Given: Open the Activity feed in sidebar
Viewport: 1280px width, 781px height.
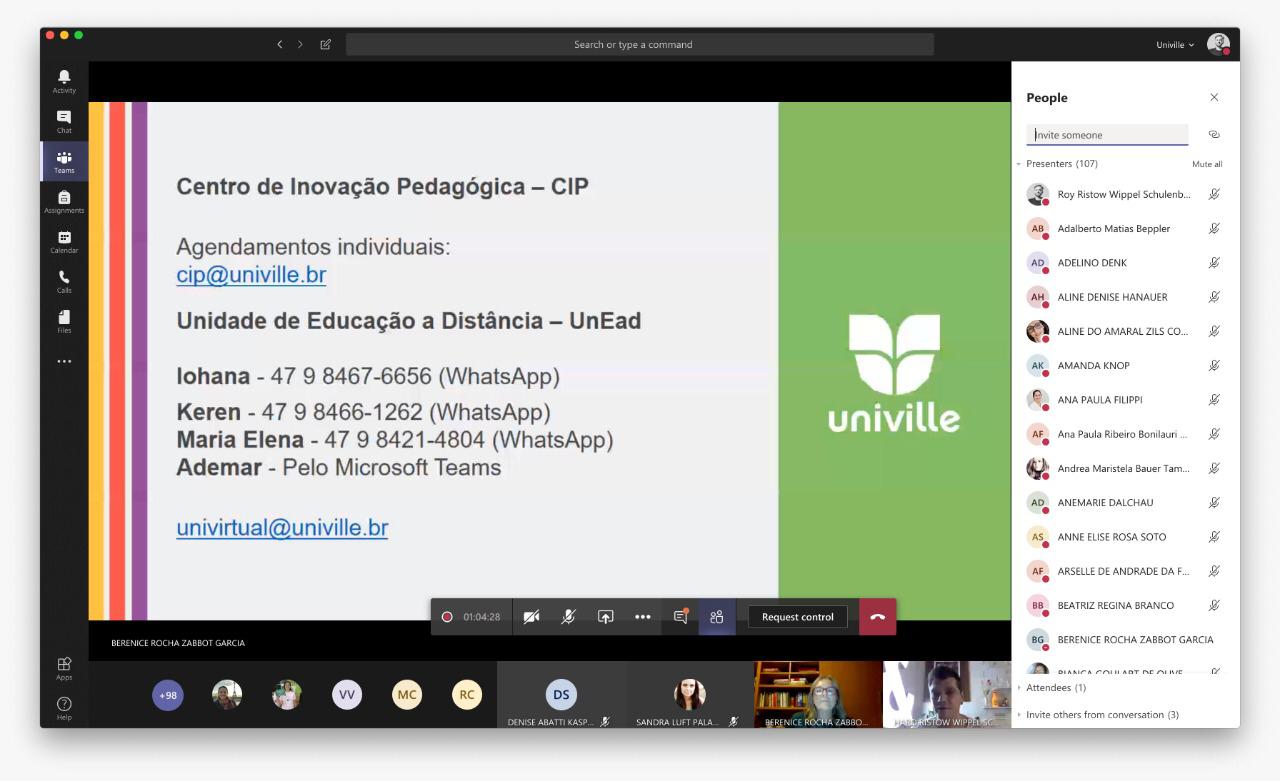Looking at the screenshot, I should click(x=64, y=81).
